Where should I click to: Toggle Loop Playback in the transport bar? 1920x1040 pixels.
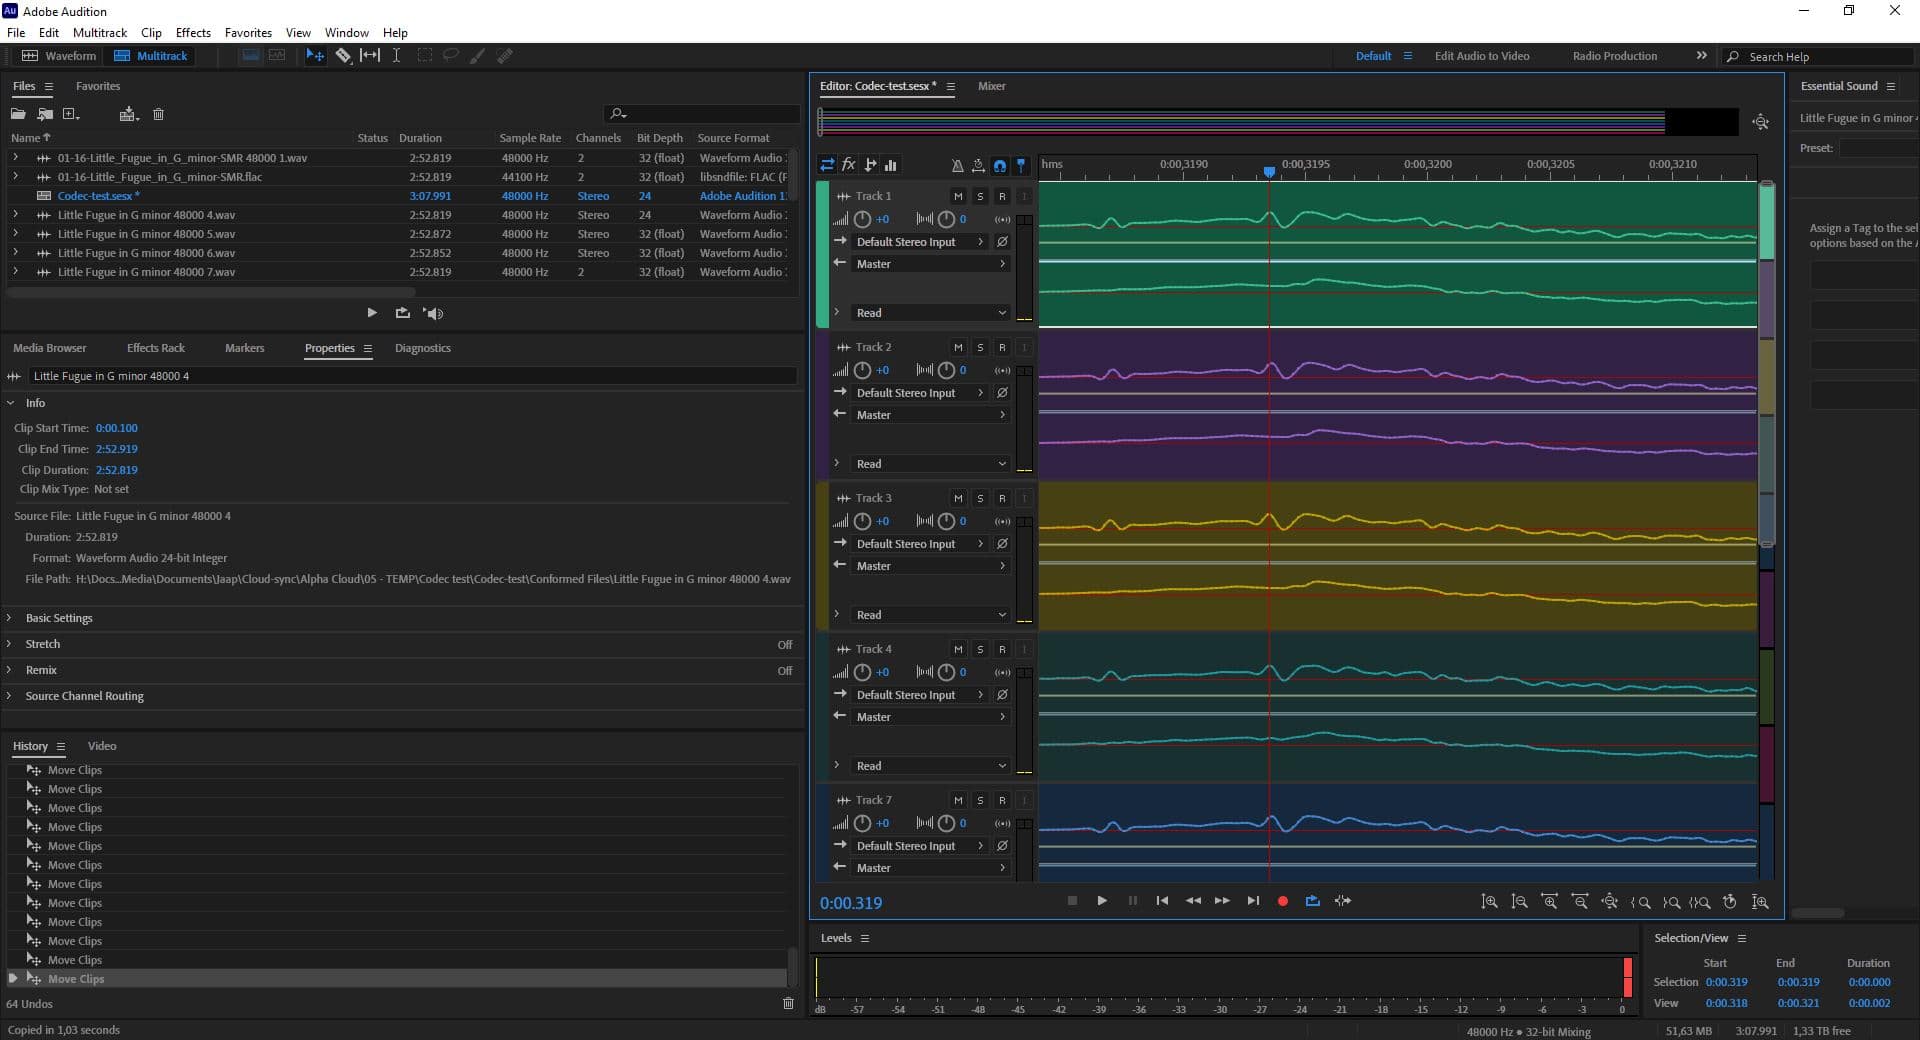pyautogui.click(x=1313, y=901)
